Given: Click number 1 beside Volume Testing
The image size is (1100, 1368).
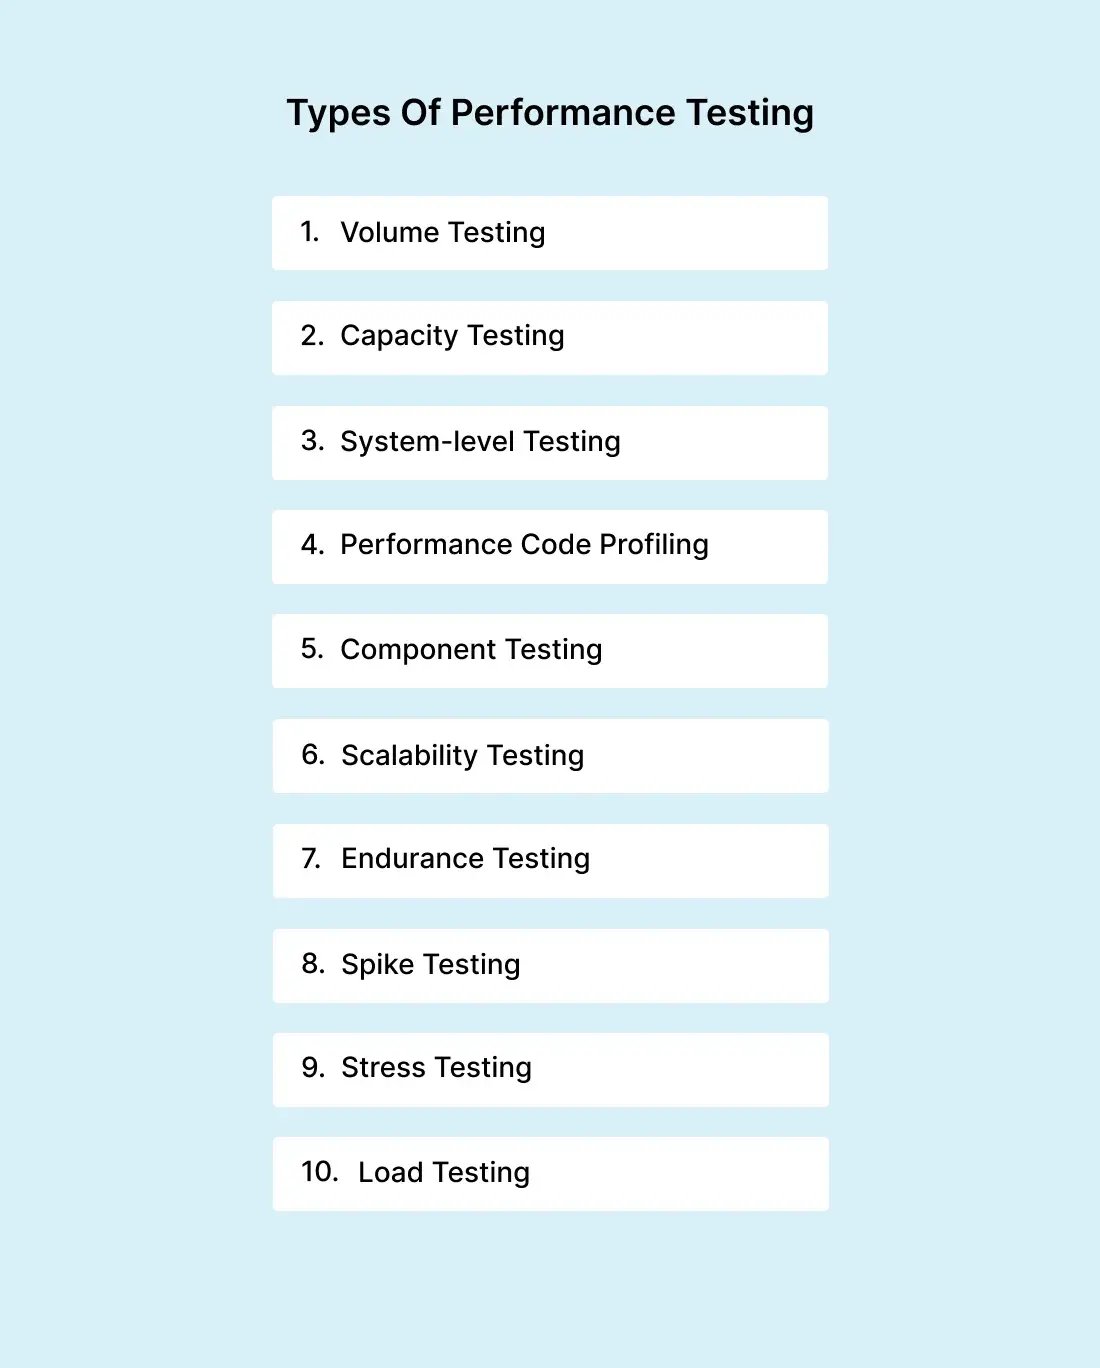Looking at the screenshot, I should [x=309, y=232].
